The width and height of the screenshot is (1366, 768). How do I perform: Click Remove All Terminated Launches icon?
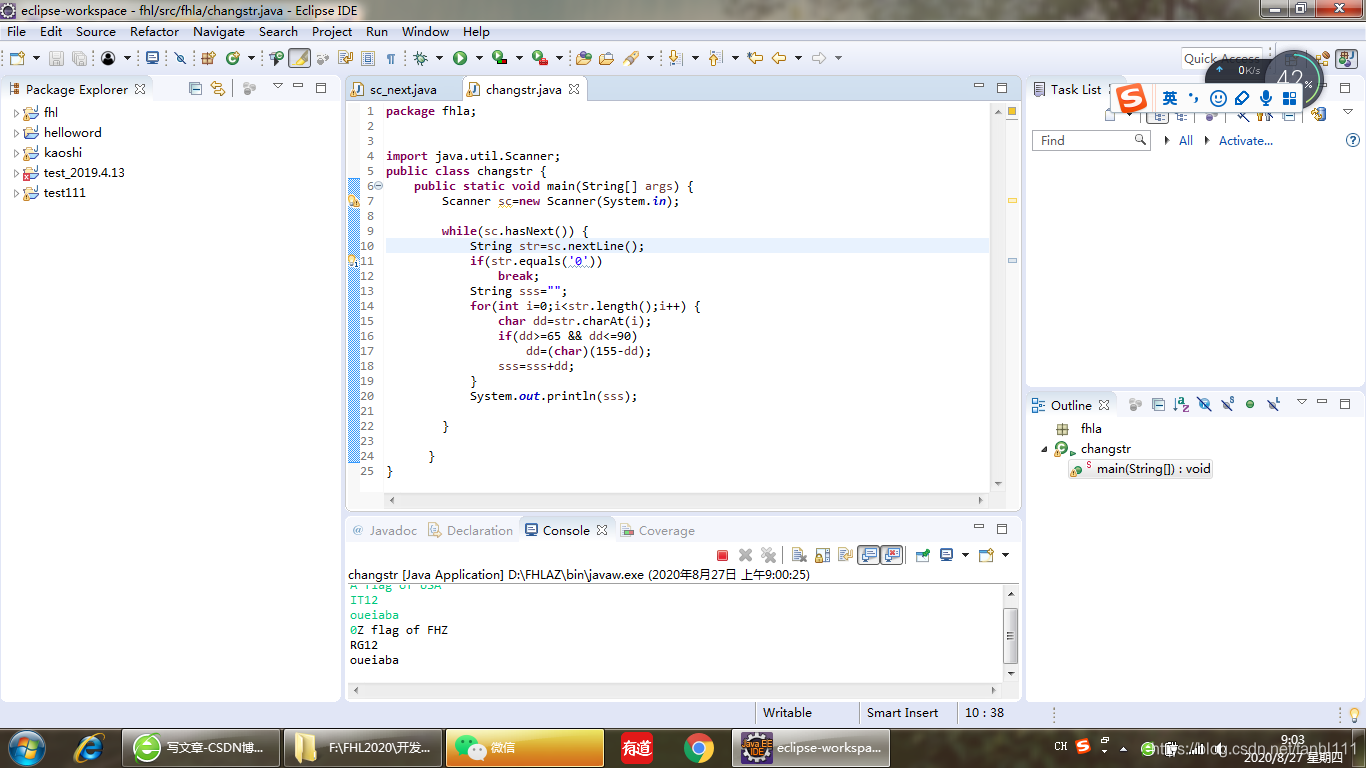768,555
